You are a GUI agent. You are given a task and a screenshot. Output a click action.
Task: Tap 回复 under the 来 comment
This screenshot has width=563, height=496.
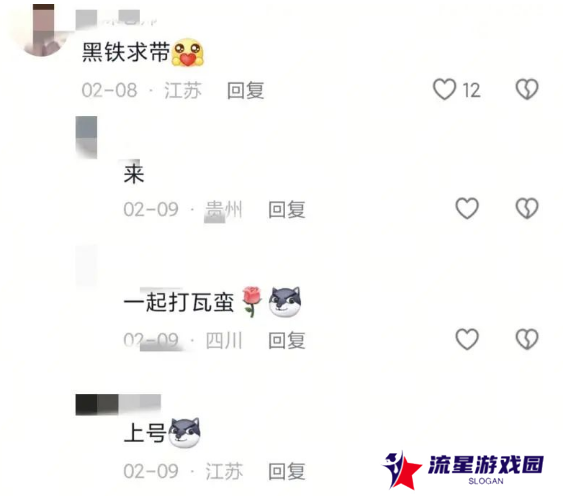[287, 209]
